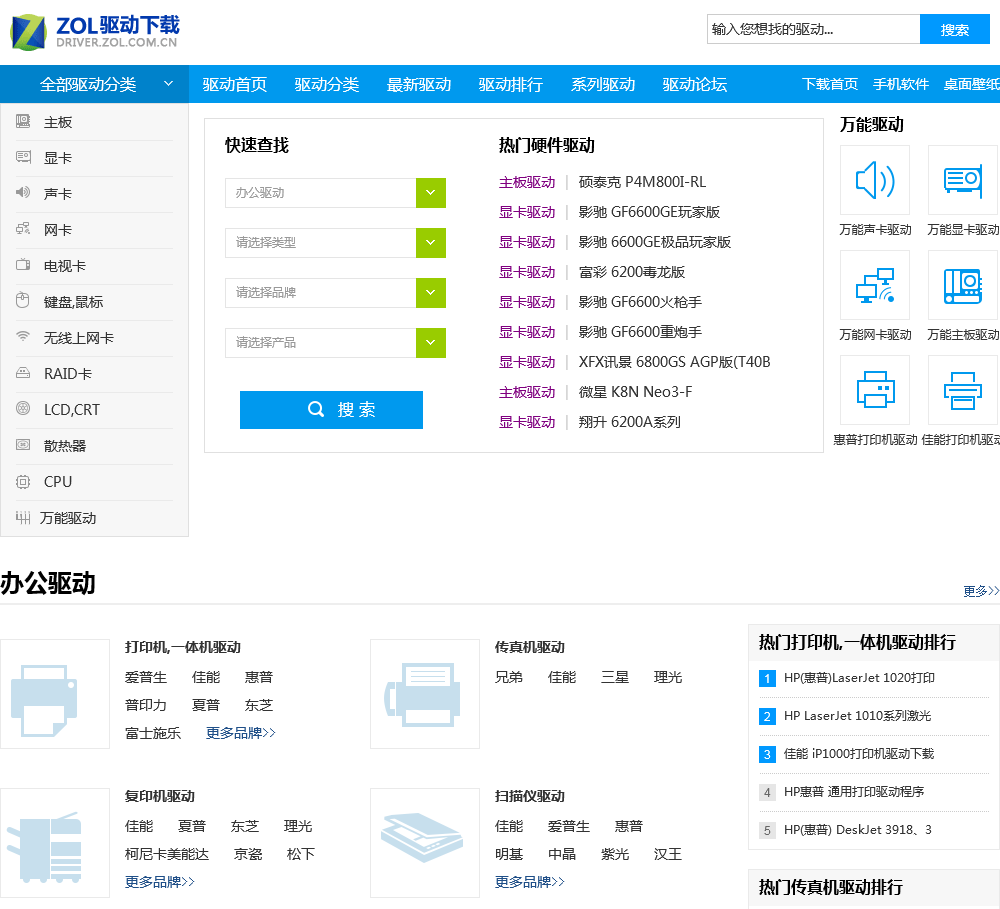The height and width of the screenshot is (909, 1000).
Task: Click the ZOL driver download logo
Action: (x=94, y=32)
